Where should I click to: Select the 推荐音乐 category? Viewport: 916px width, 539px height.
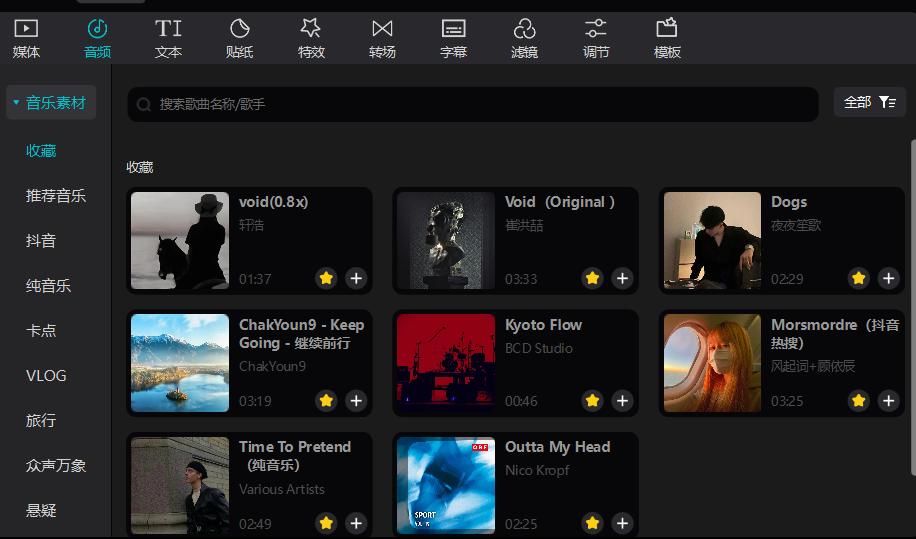pyautogui.click(x=56, y=196)
